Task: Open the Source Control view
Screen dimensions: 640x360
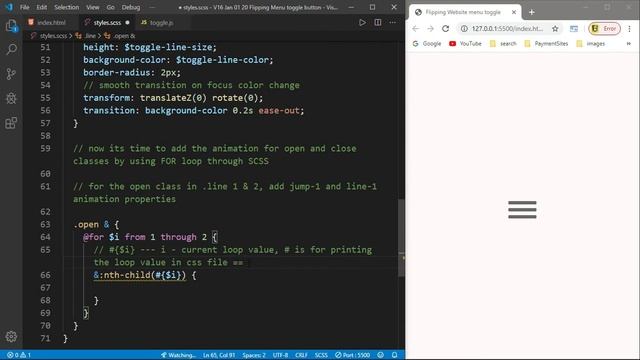Action: click(x=11, y=74)
